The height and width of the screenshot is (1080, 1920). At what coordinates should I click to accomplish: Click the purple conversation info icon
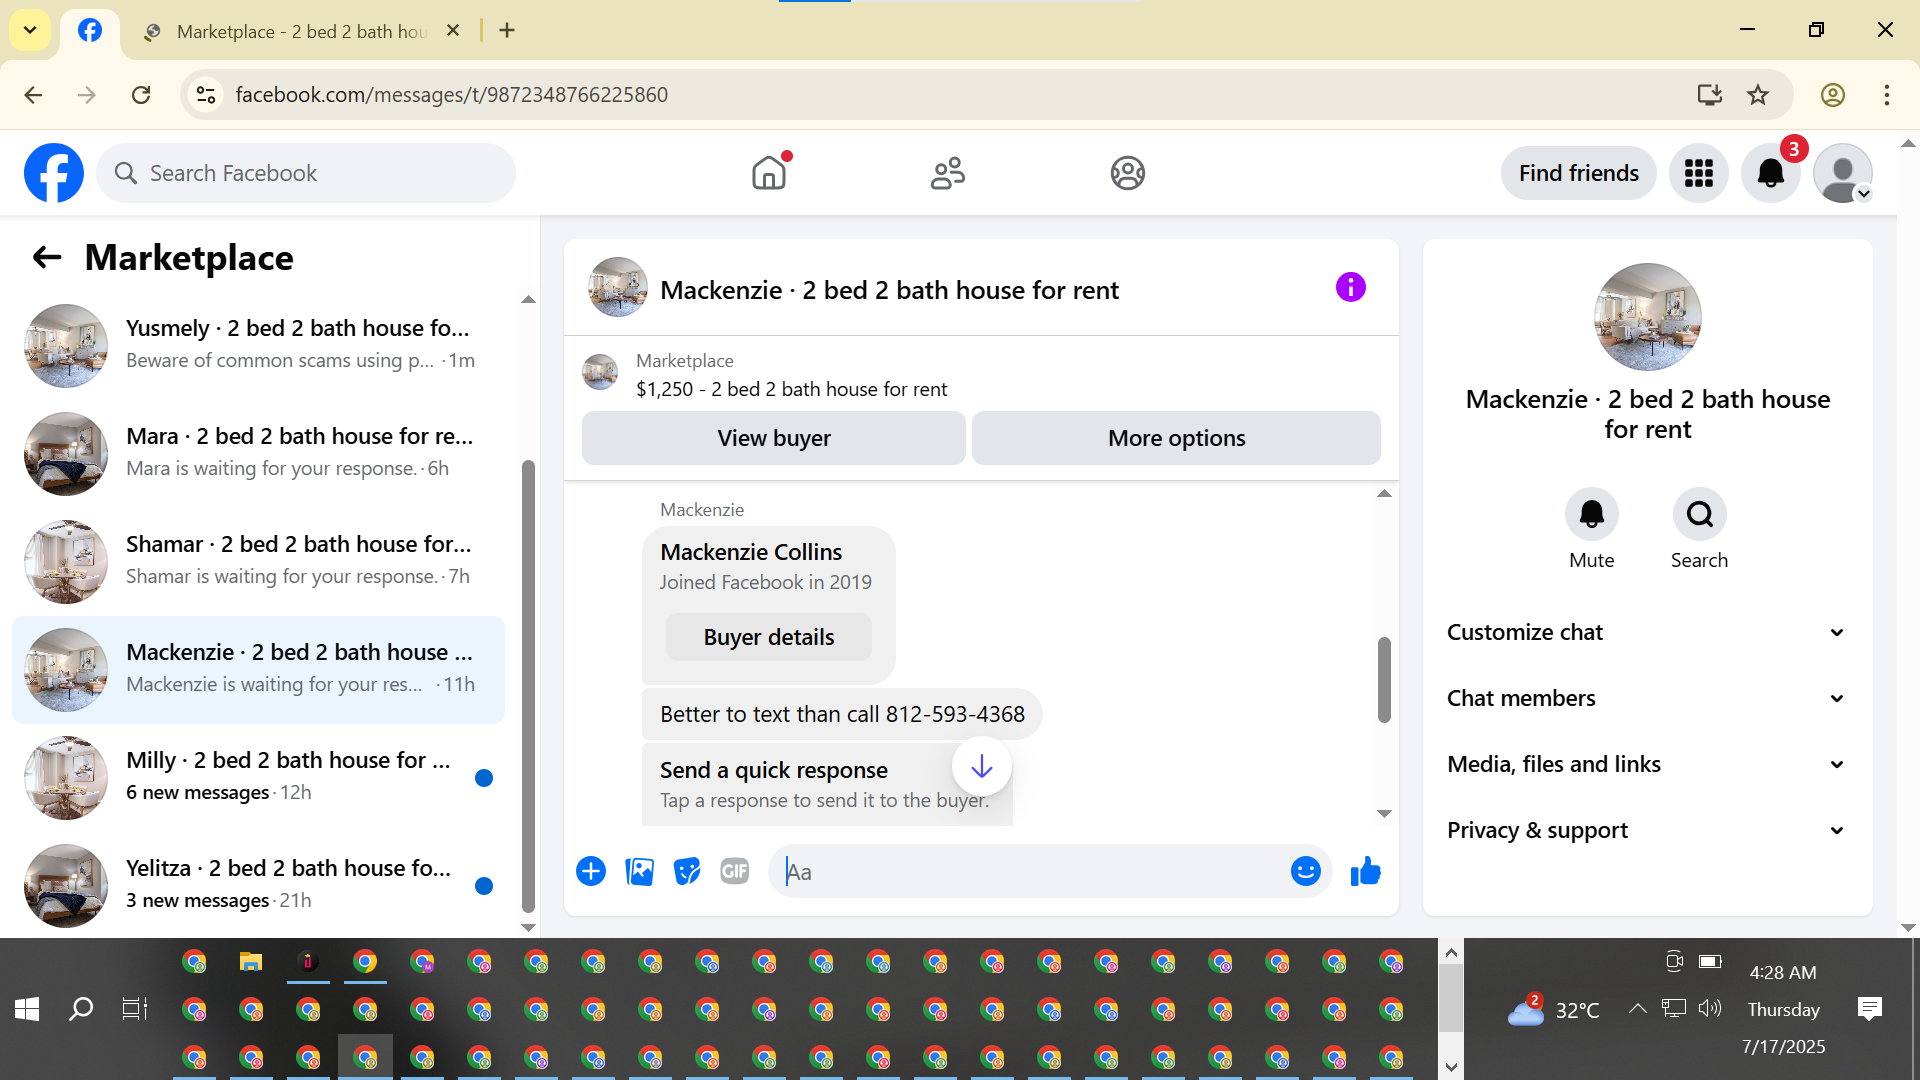[1350, 288]
